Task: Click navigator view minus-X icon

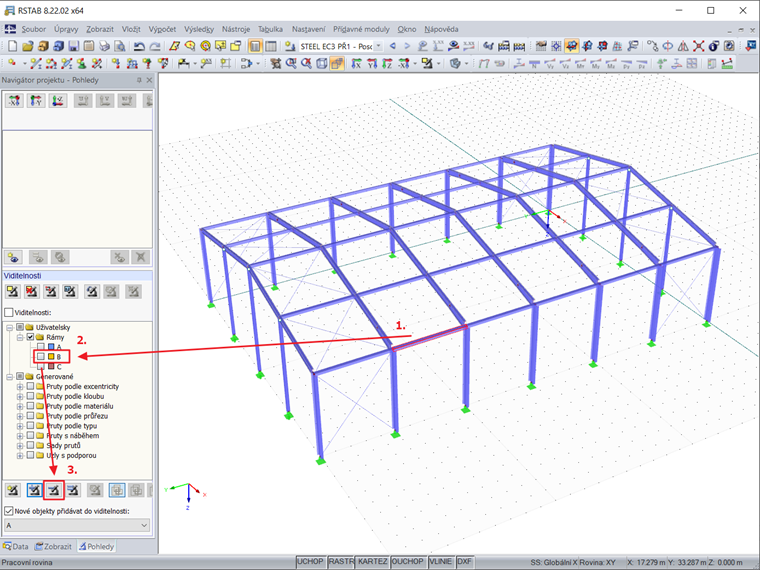Action: pos(14,101)
